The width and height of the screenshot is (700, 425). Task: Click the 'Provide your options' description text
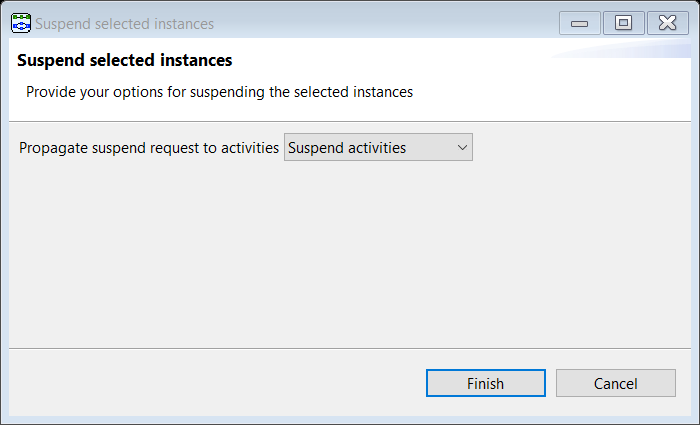point(219,92)
